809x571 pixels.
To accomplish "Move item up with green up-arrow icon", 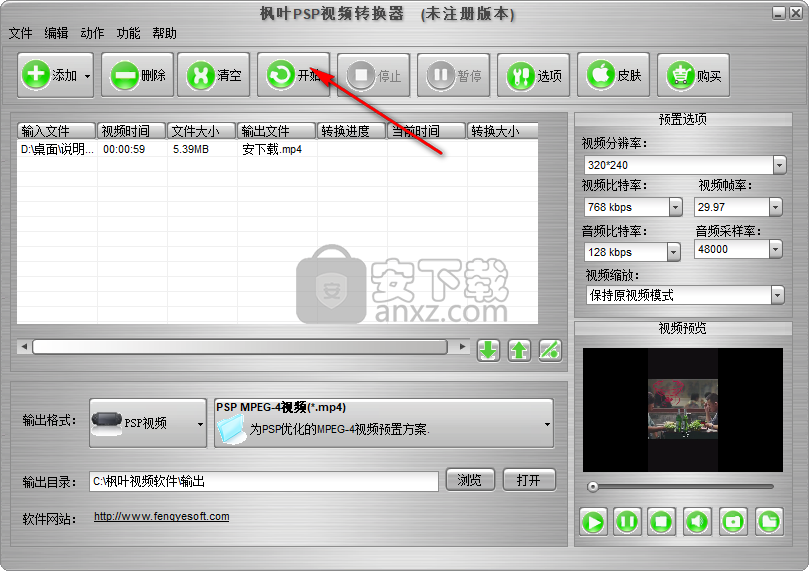I will [x=519, y=351].
